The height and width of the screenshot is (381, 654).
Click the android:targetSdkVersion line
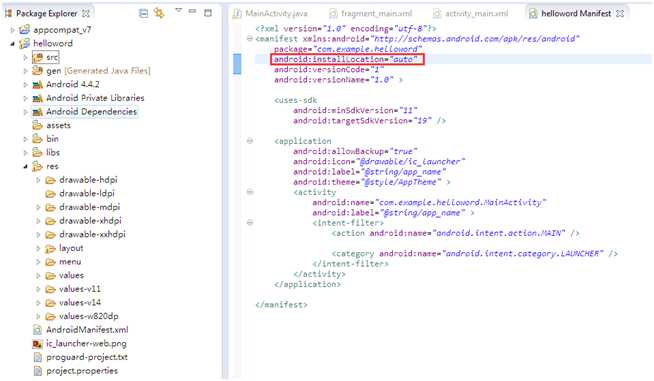pos(369,121)
